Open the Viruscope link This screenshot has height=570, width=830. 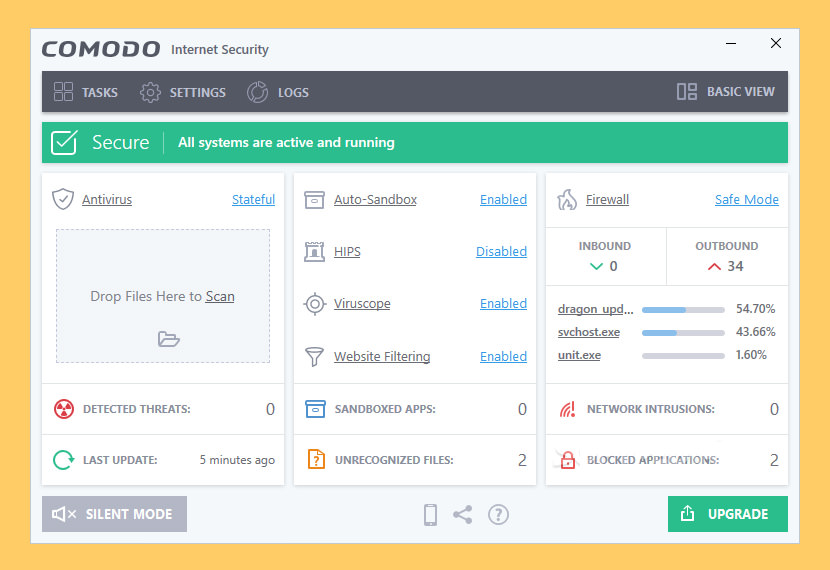(362, 304)
